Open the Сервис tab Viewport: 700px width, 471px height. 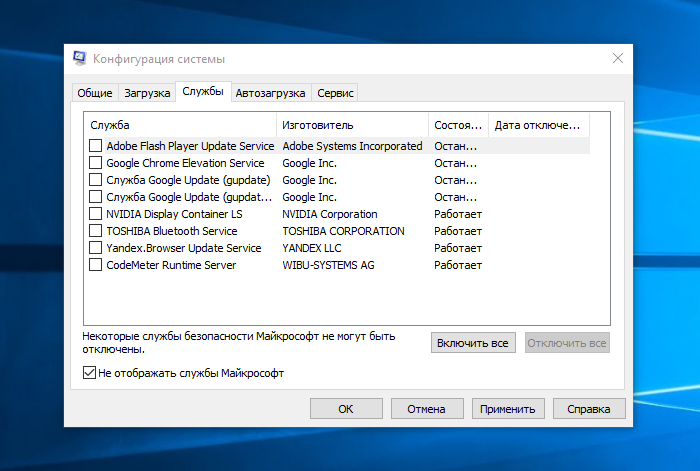point(335,93)
